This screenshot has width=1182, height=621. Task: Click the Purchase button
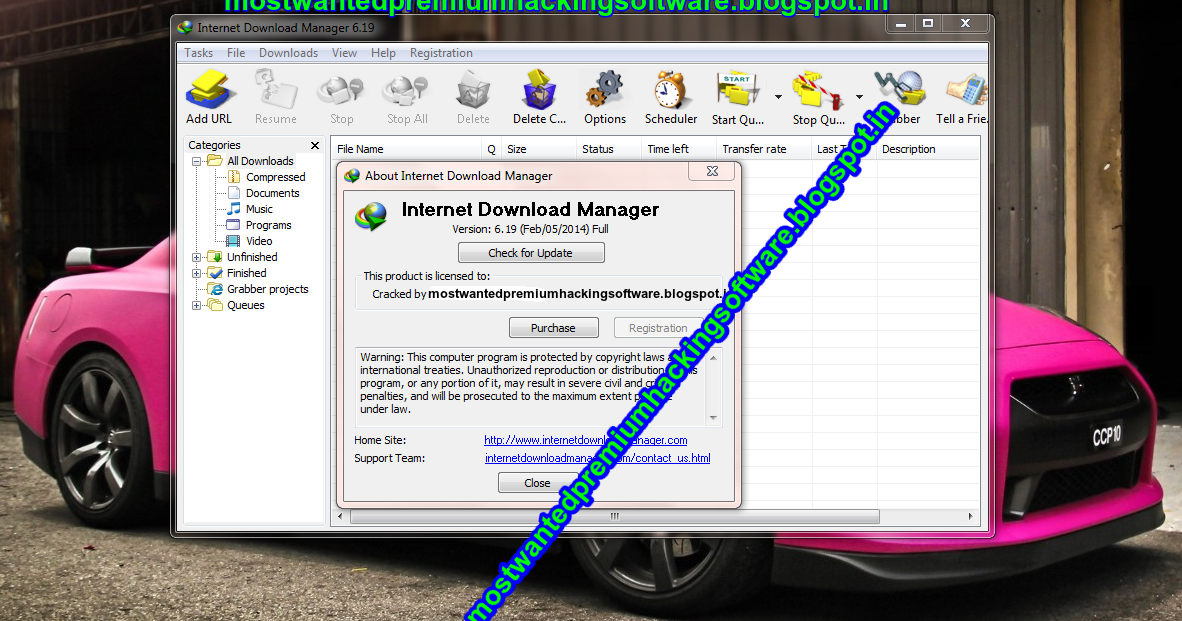[553, 328]
